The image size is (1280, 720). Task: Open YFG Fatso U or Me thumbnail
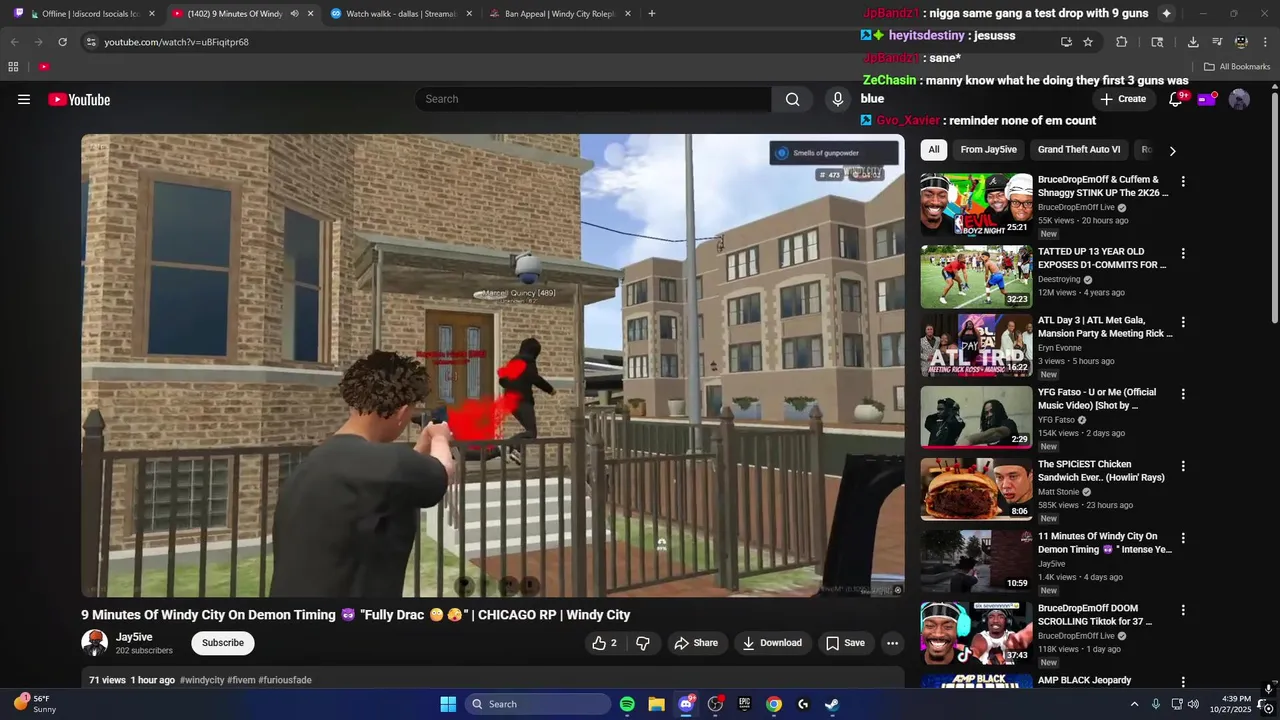(x=977, y=417)
